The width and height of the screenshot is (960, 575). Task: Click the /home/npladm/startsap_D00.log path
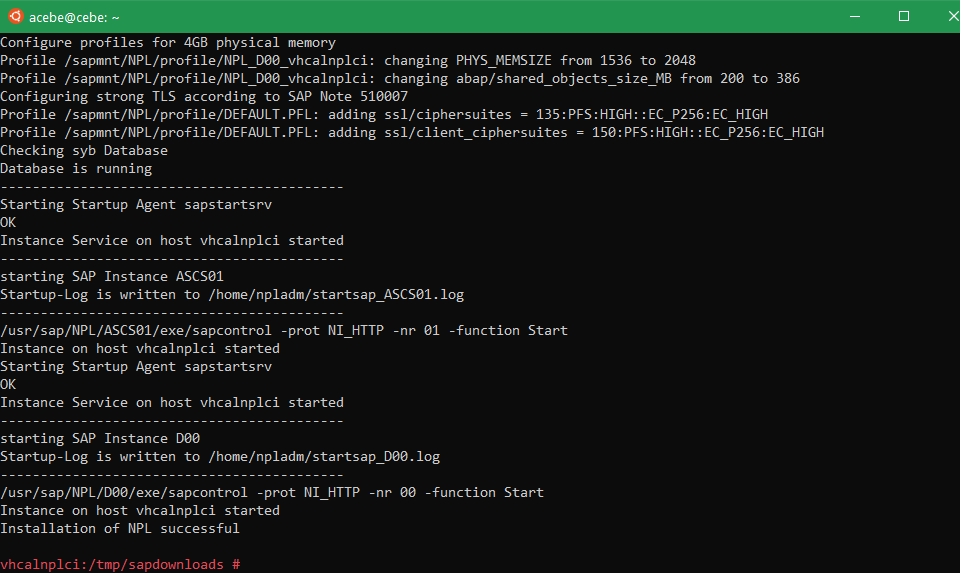tap(324, 456)
